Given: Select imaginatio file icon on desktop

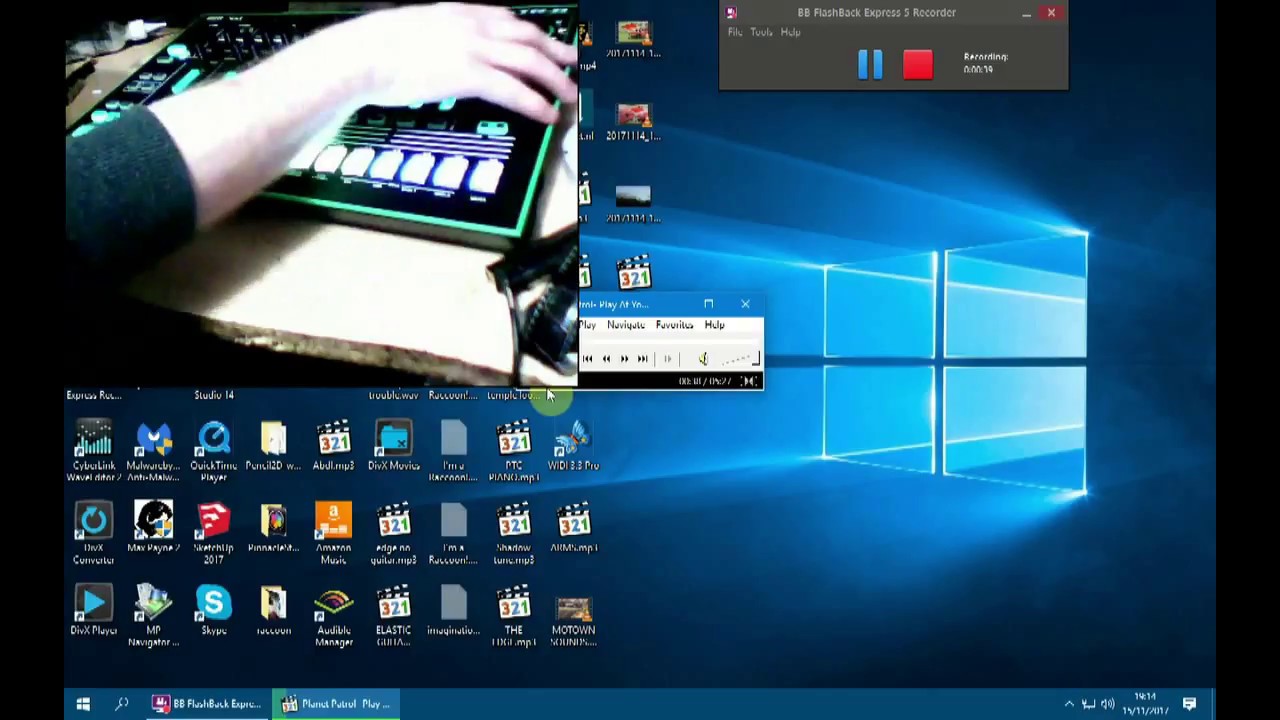Looking at the screenshot, I should tap(453, 610).
